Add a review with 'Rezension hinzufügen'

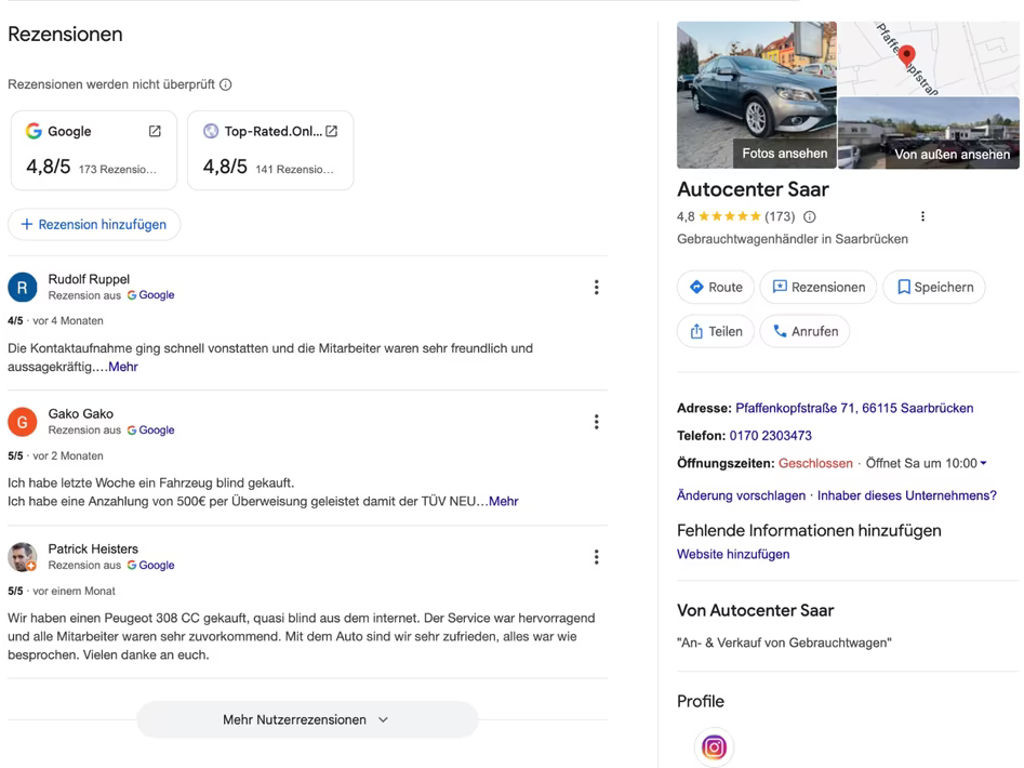coord(94,225)
